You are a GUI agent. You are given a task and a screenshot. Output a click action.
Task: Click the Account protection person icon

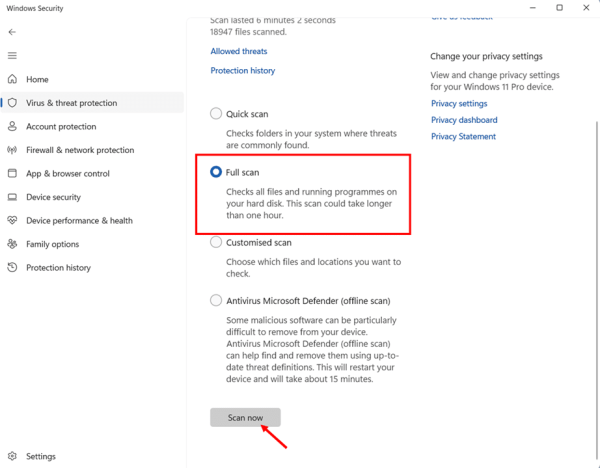point(12,126)
